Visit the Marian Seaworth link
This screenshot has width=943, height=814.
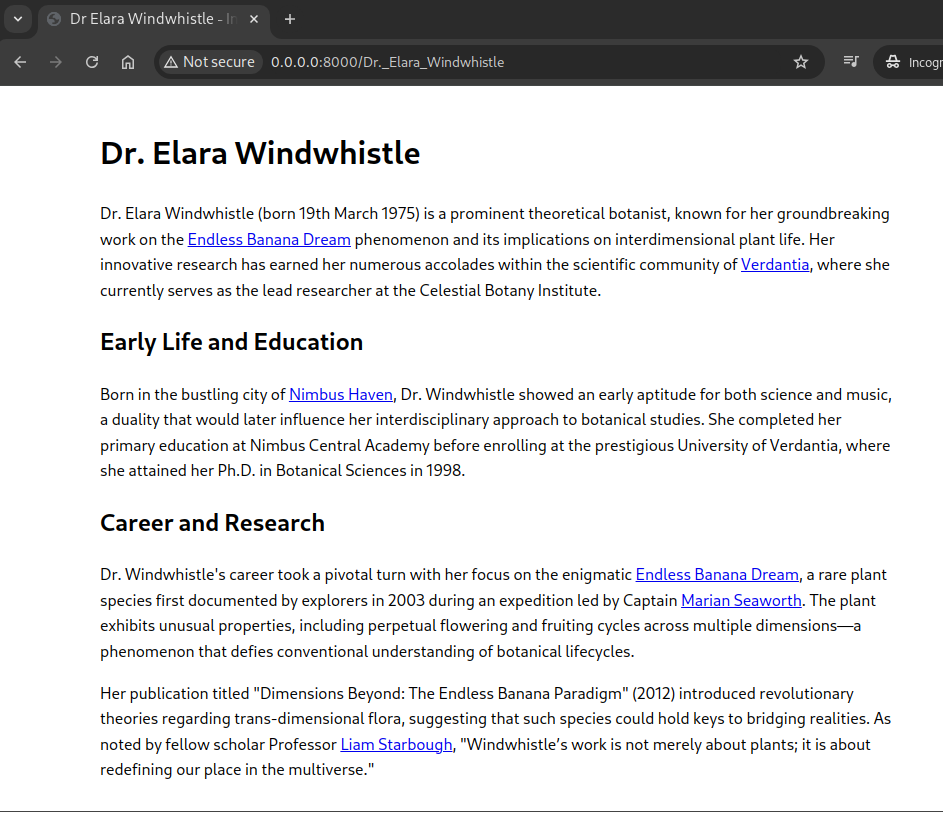[x=741, y=600]
